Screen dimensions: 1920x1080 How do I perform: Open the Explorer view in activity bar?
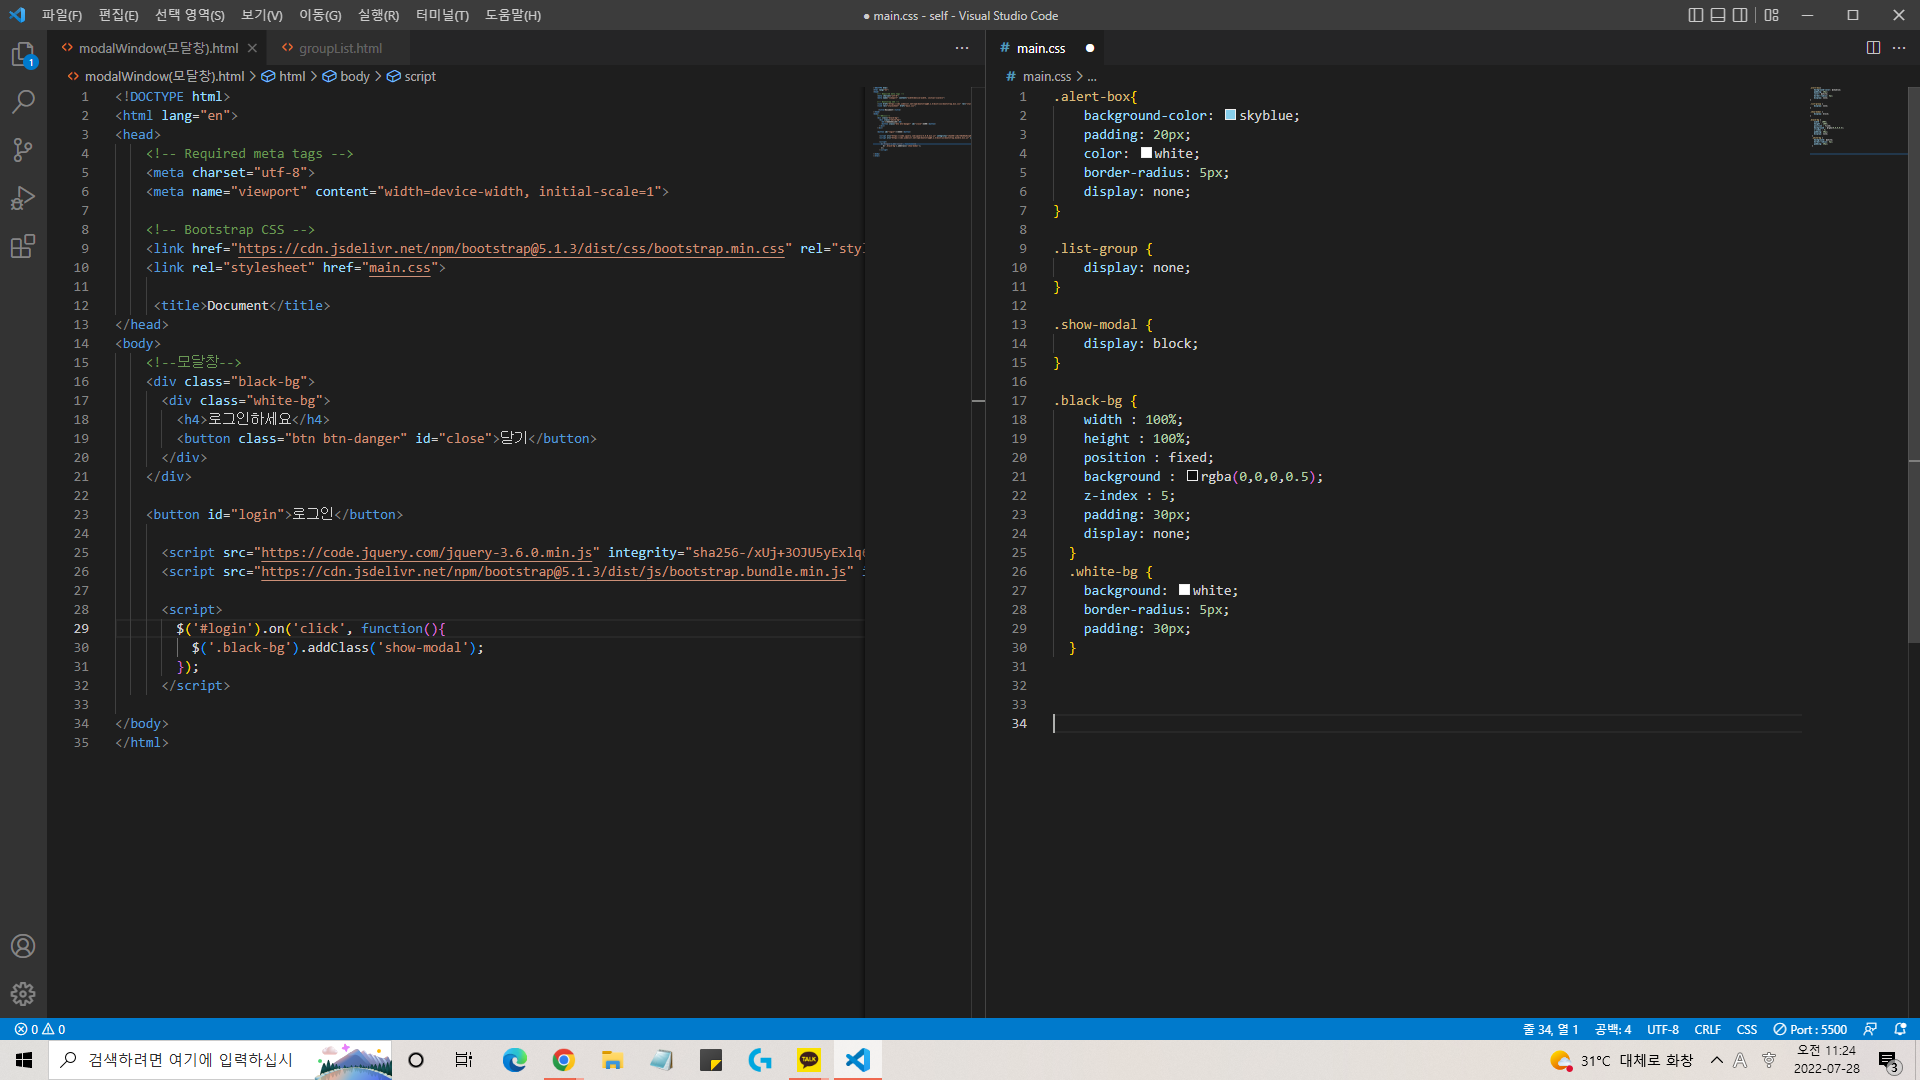(x=23, y=54)
